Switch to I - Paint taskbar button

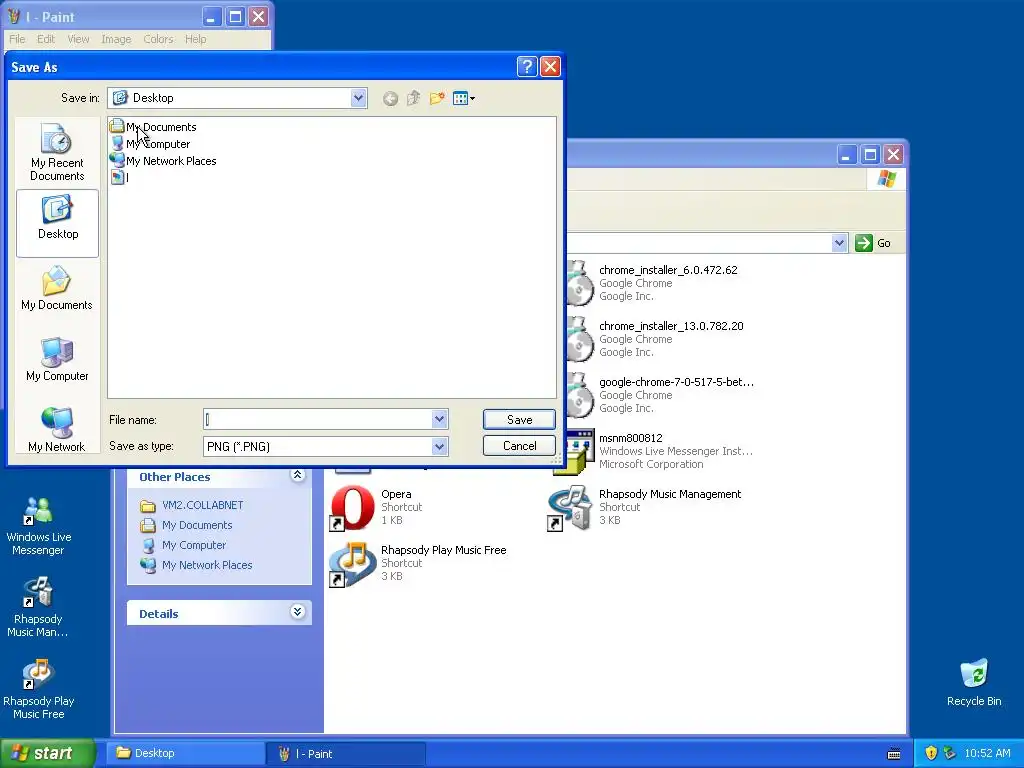(346, 754)
